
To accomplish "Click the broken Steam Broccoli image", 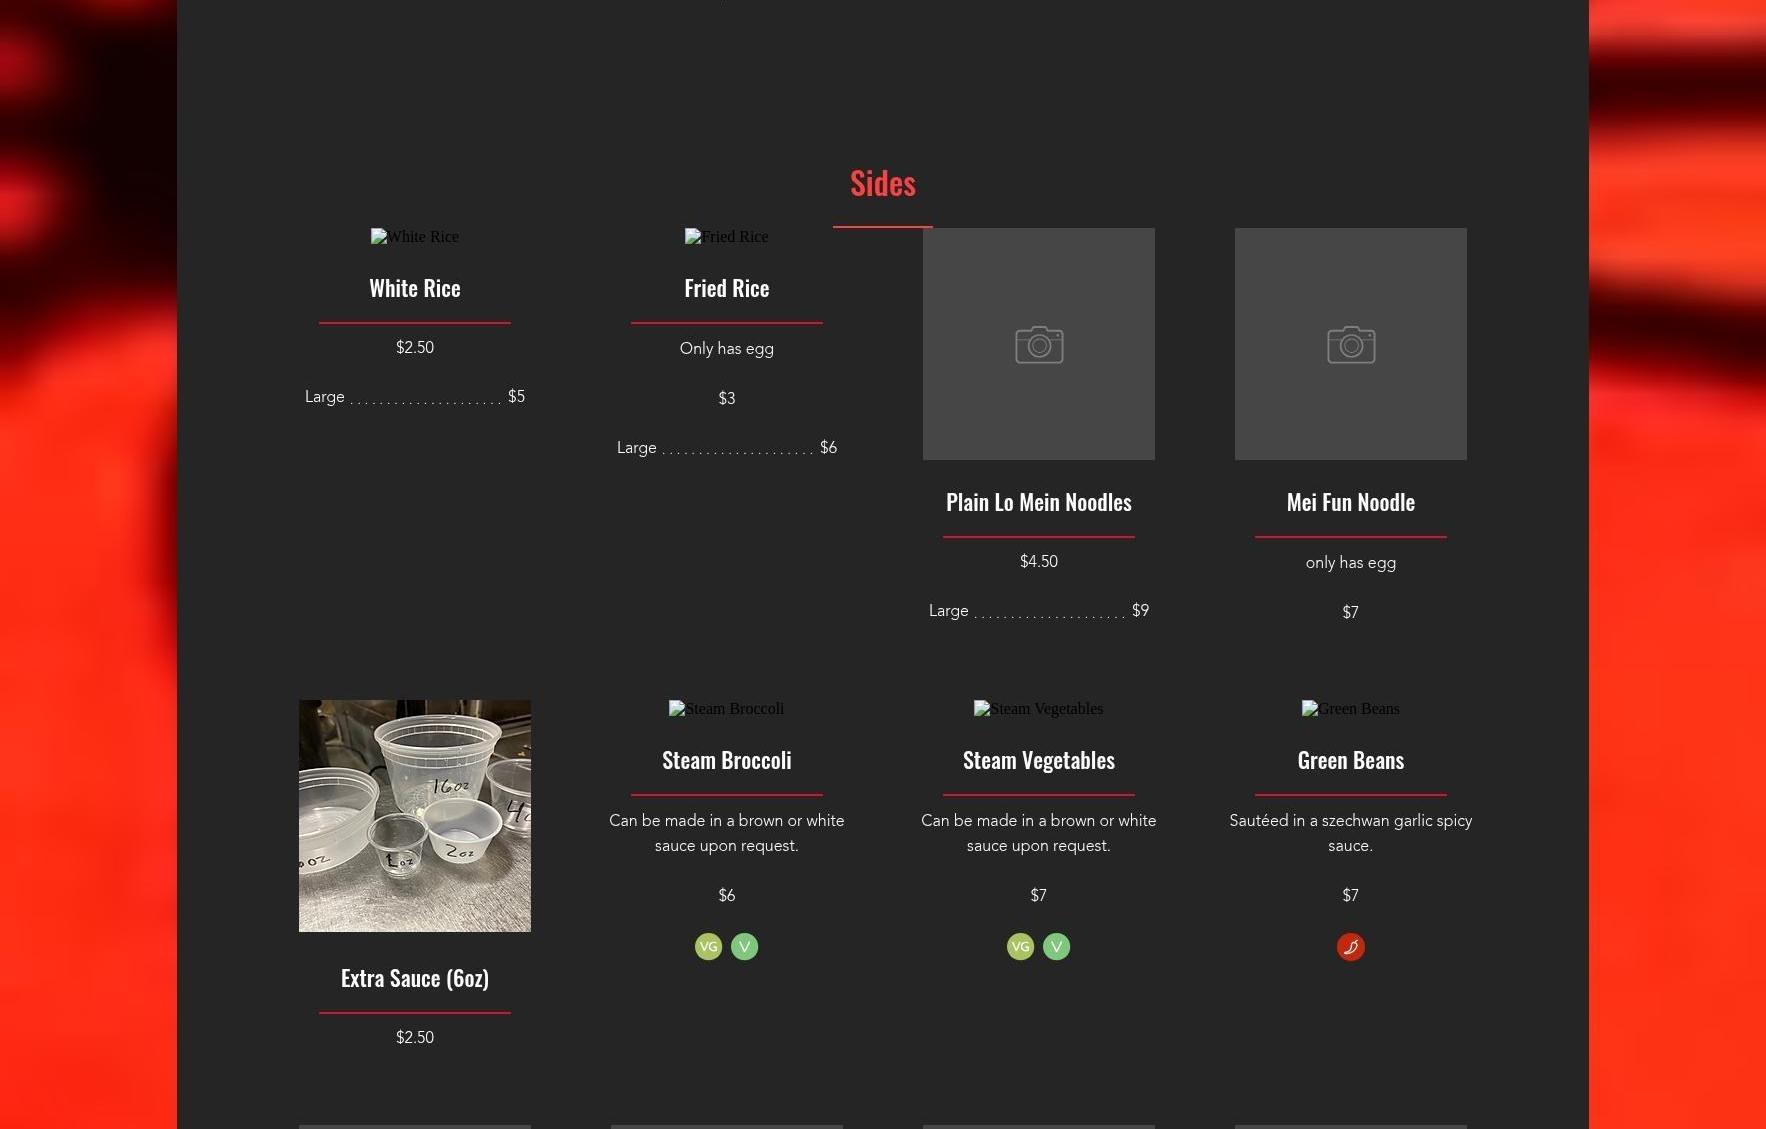I will coord(726,709).
